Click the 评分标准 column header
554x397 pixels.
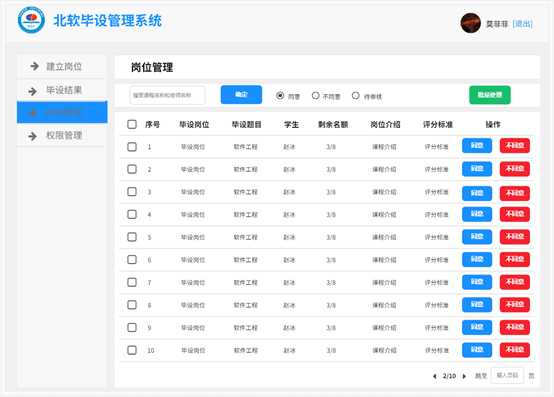pyautogui.click(x=438, y=124)
